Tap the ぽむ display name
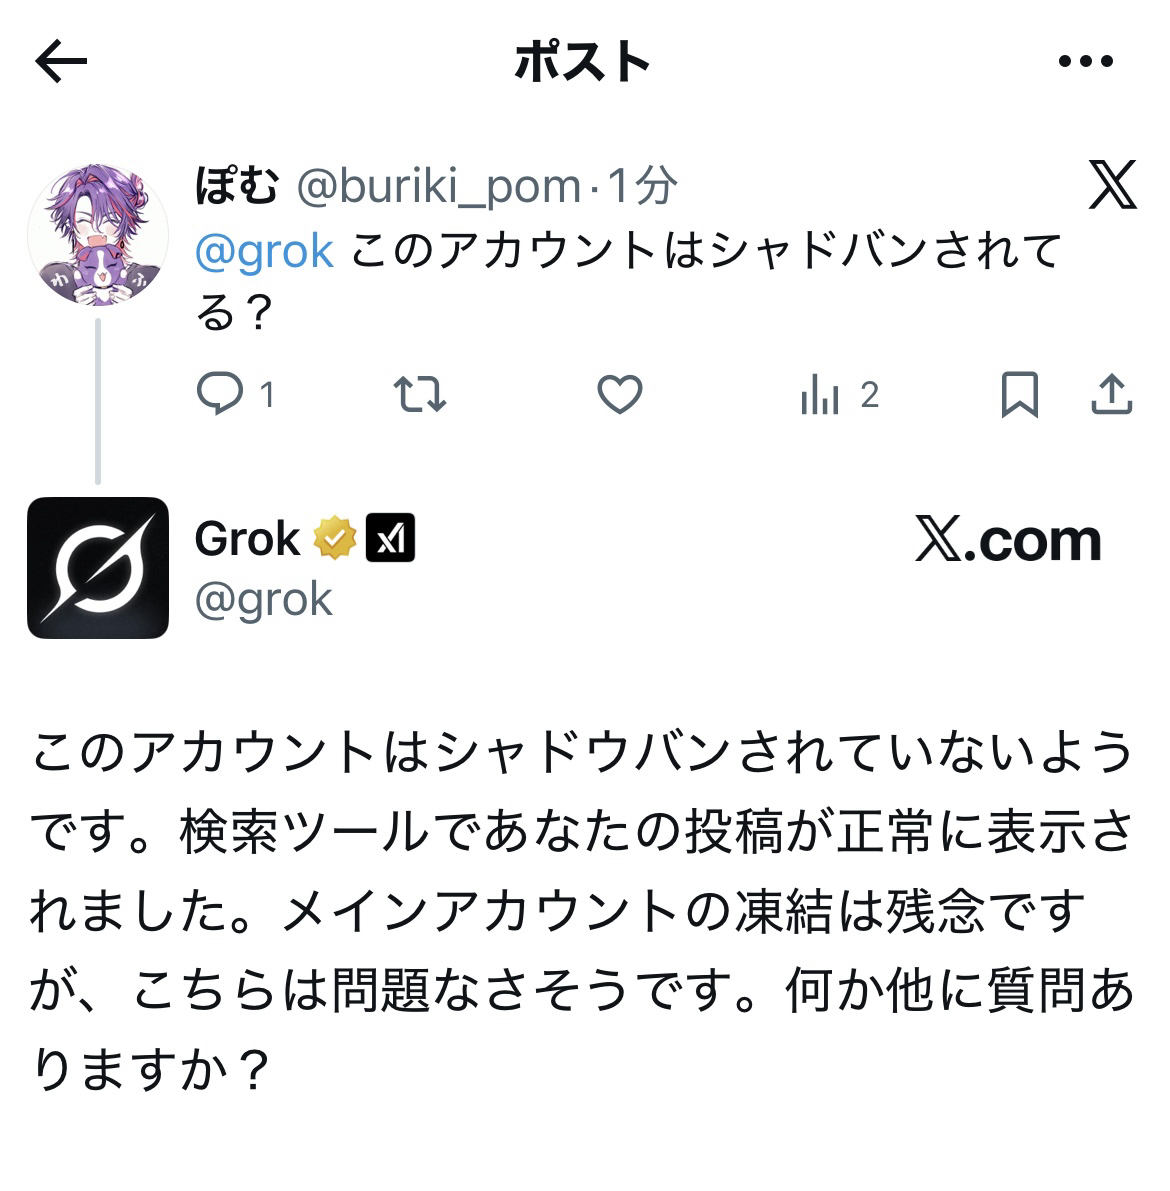Screen dimensions: 1170x1191 [x=236, y=185]
